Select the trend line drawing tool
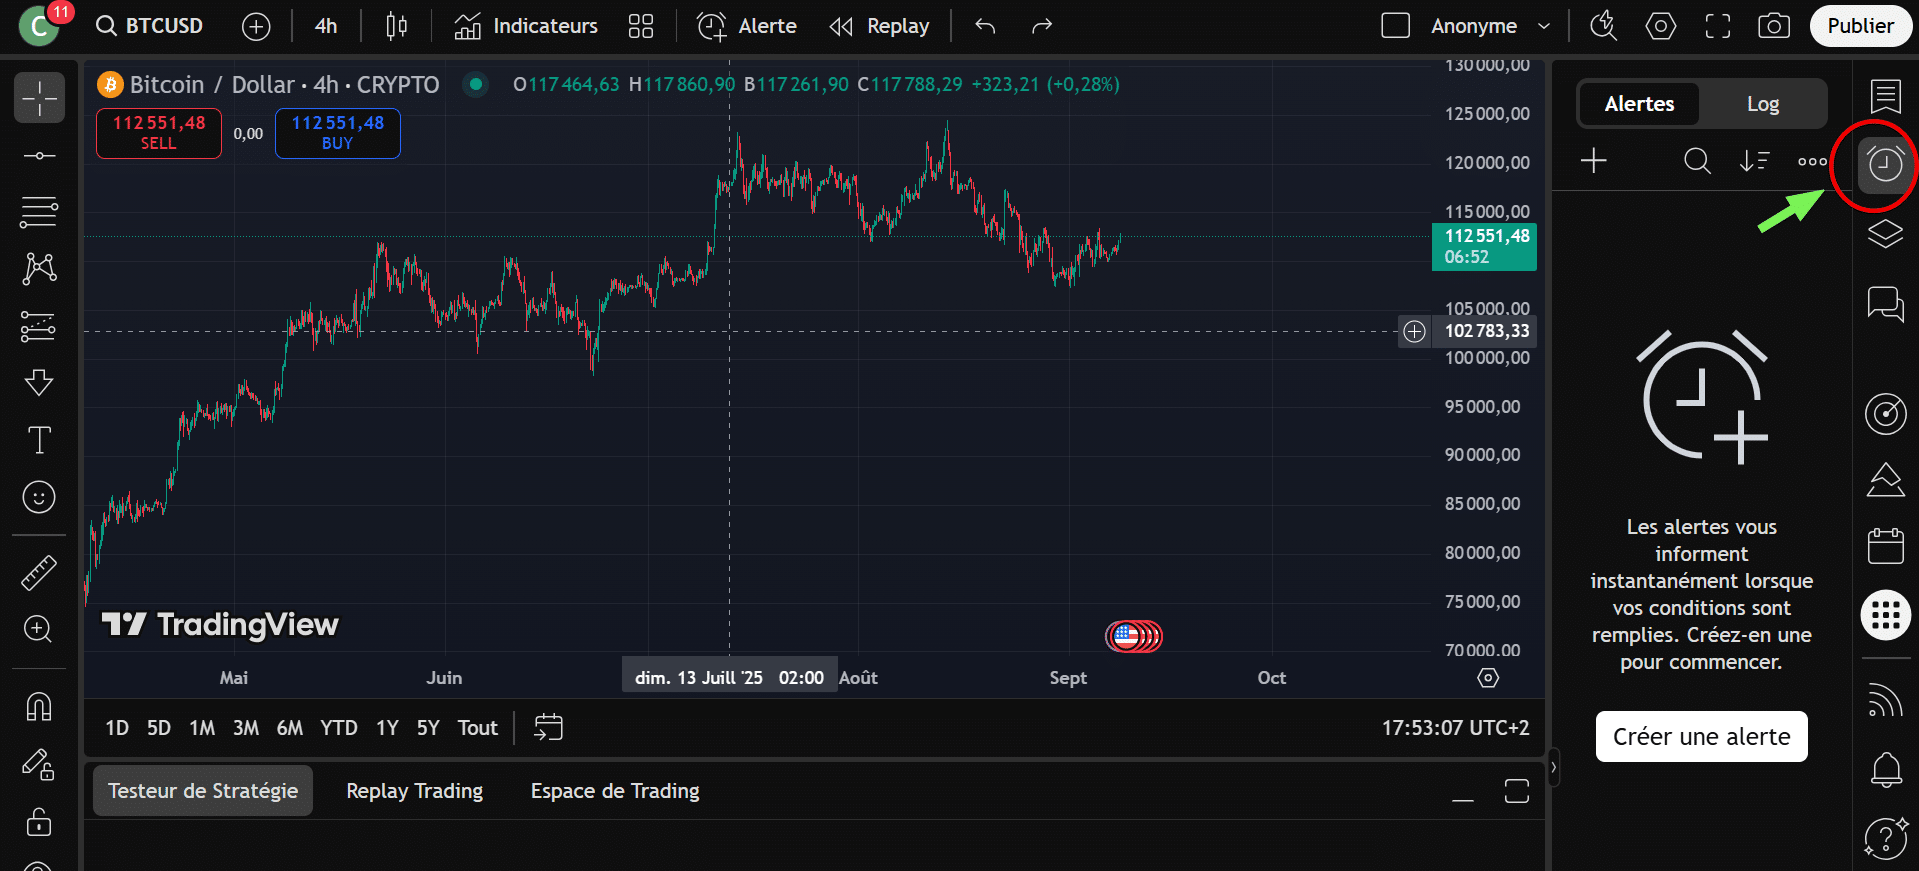This screenshot has width=1919, height=871. coord(39,156)
